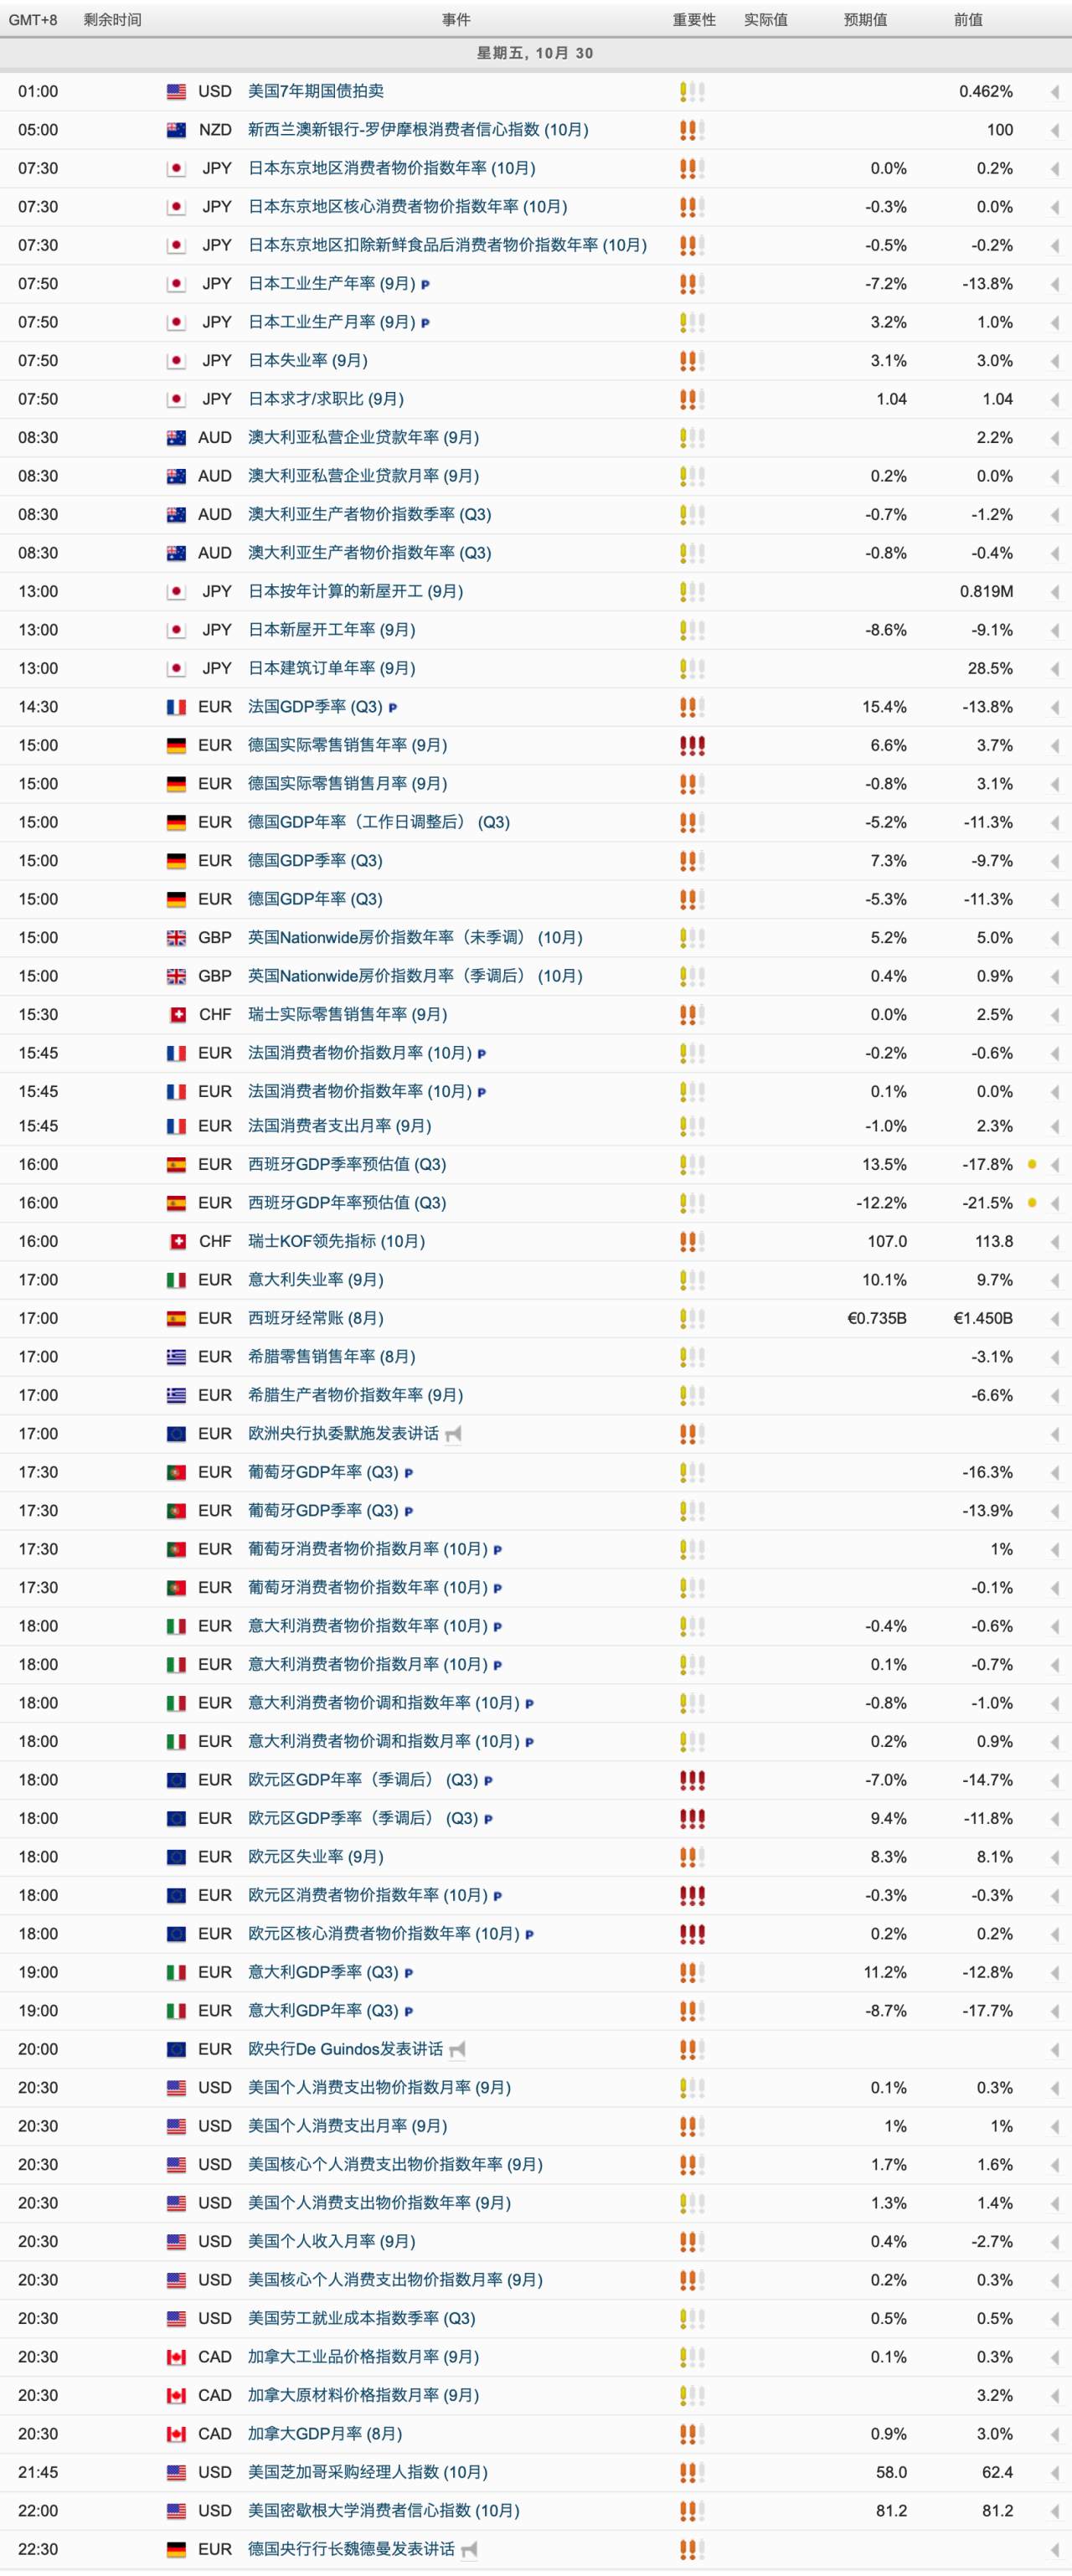Click Canada flag beside 加拿大工业品价格指数月率
Viewport: 1072px width, 2576px height.
[x=176, y=2357]
